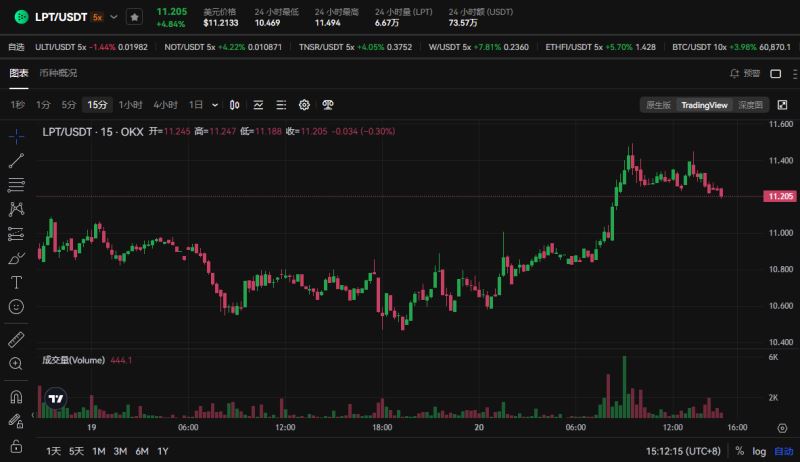Viewport: 800px width, 462px height.
Task: Click the zoom in magnifier tool
Action: click(x=16, y=364)
